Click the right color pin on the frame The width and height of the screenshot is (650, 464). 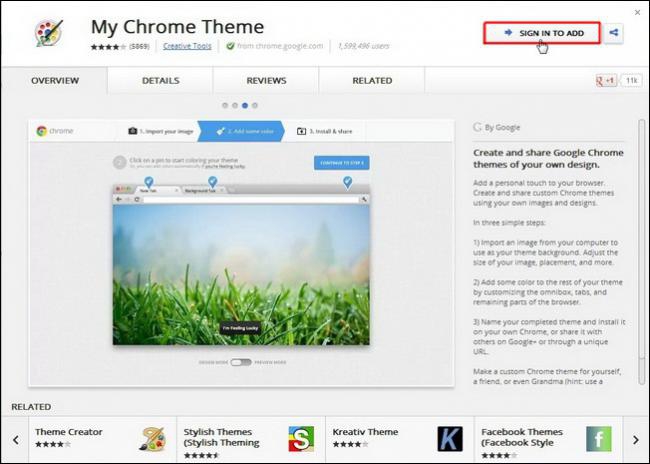pyautogui.click(x=347, y=182)
